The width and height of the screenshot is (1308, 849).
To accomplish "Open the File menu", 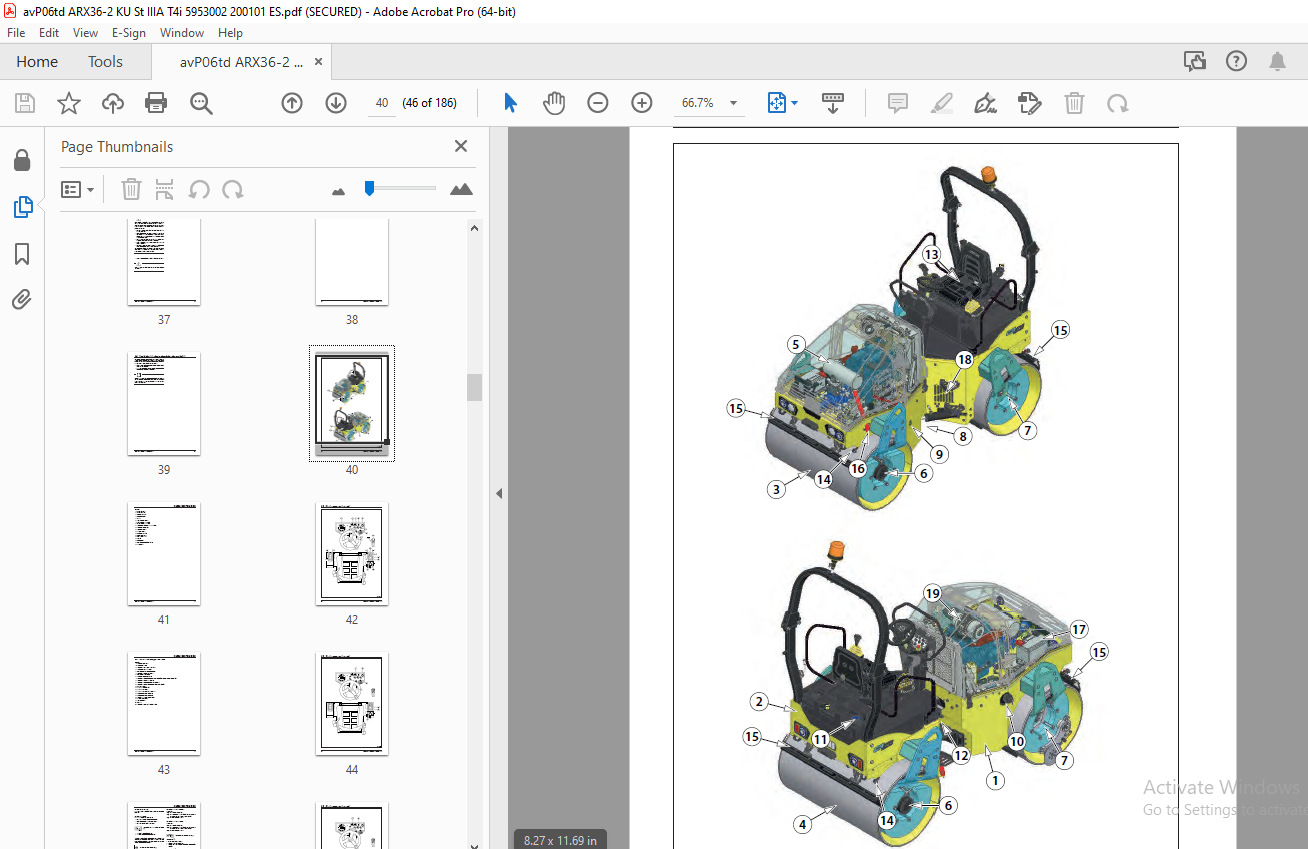I will point(16,33).
